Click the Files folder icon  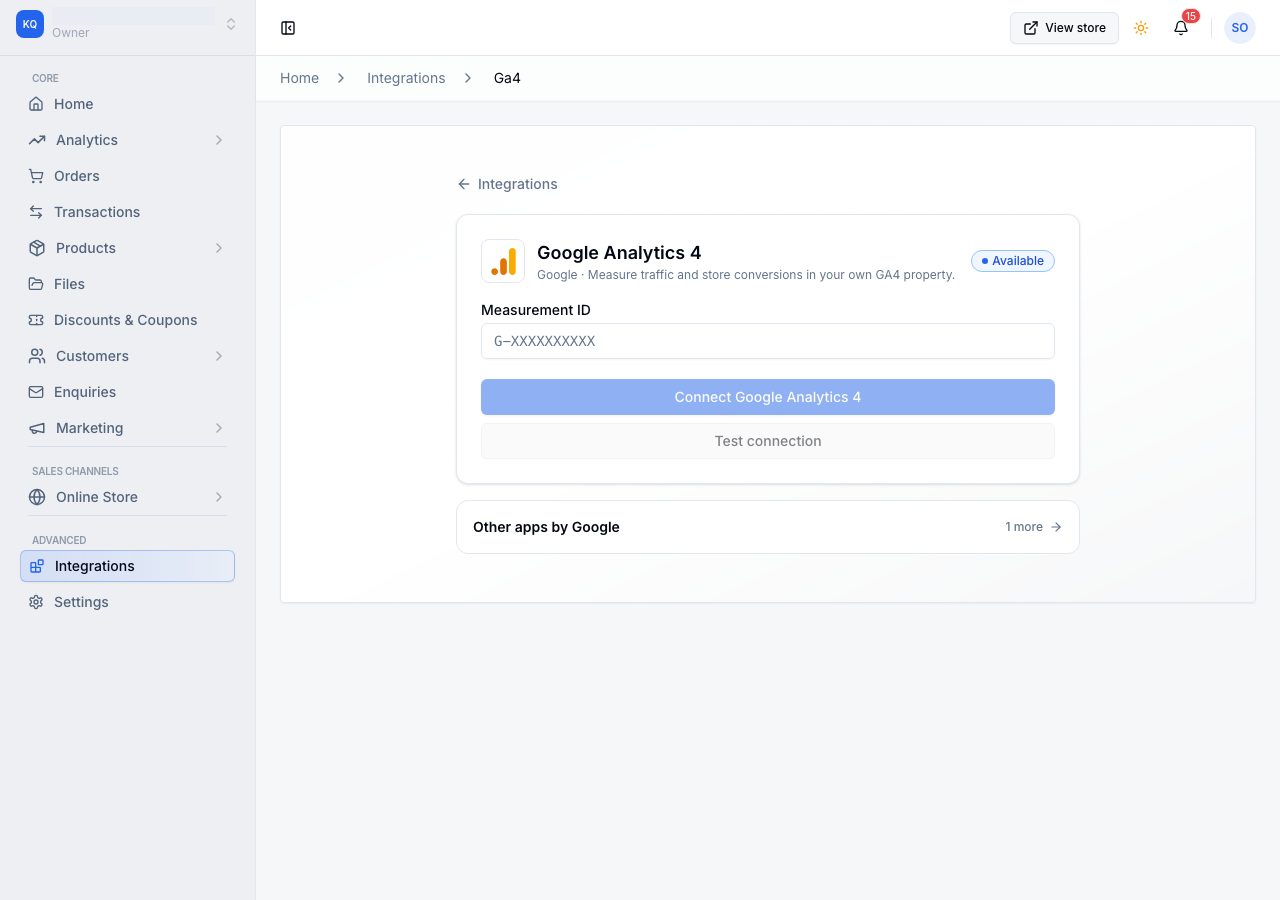36,284
